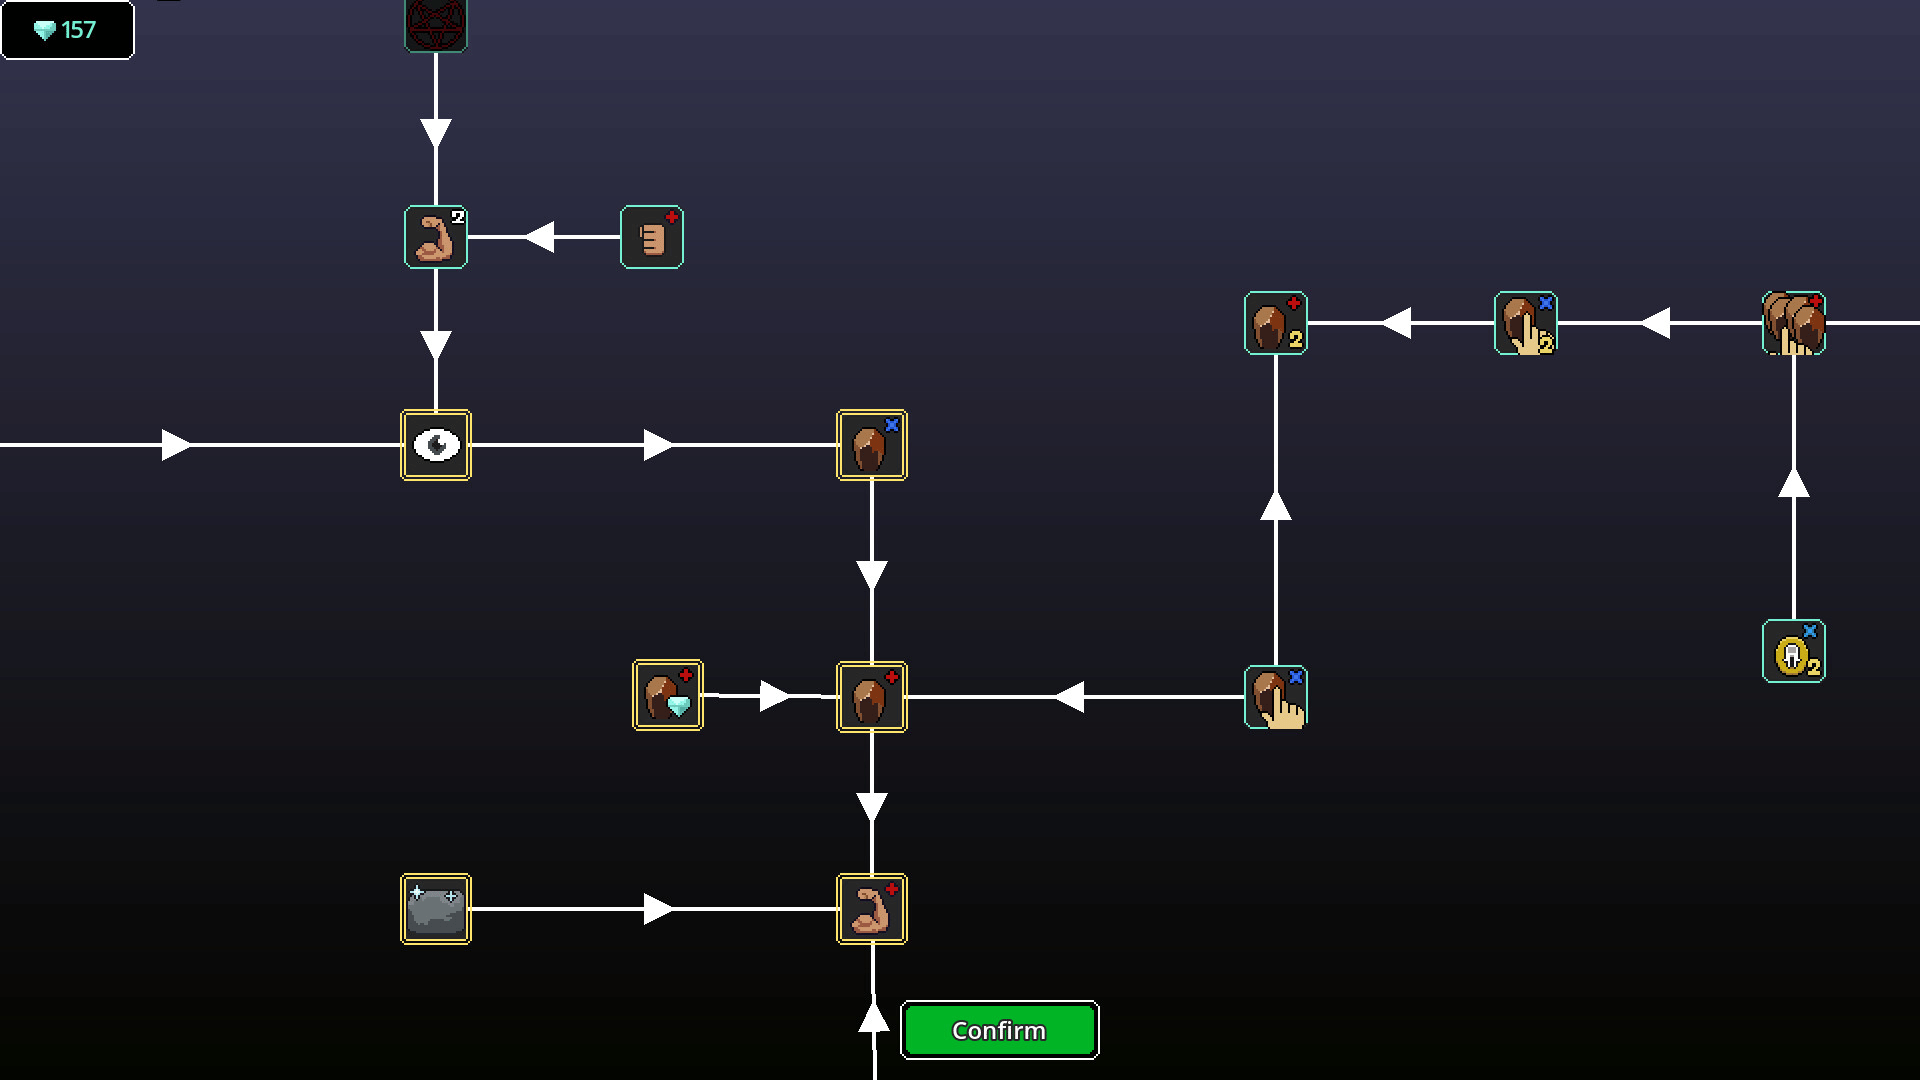Viewport: 1920px width, 1080px height.
Task: Click hand tapping seed with 2 node
Action: point(1526,323)
